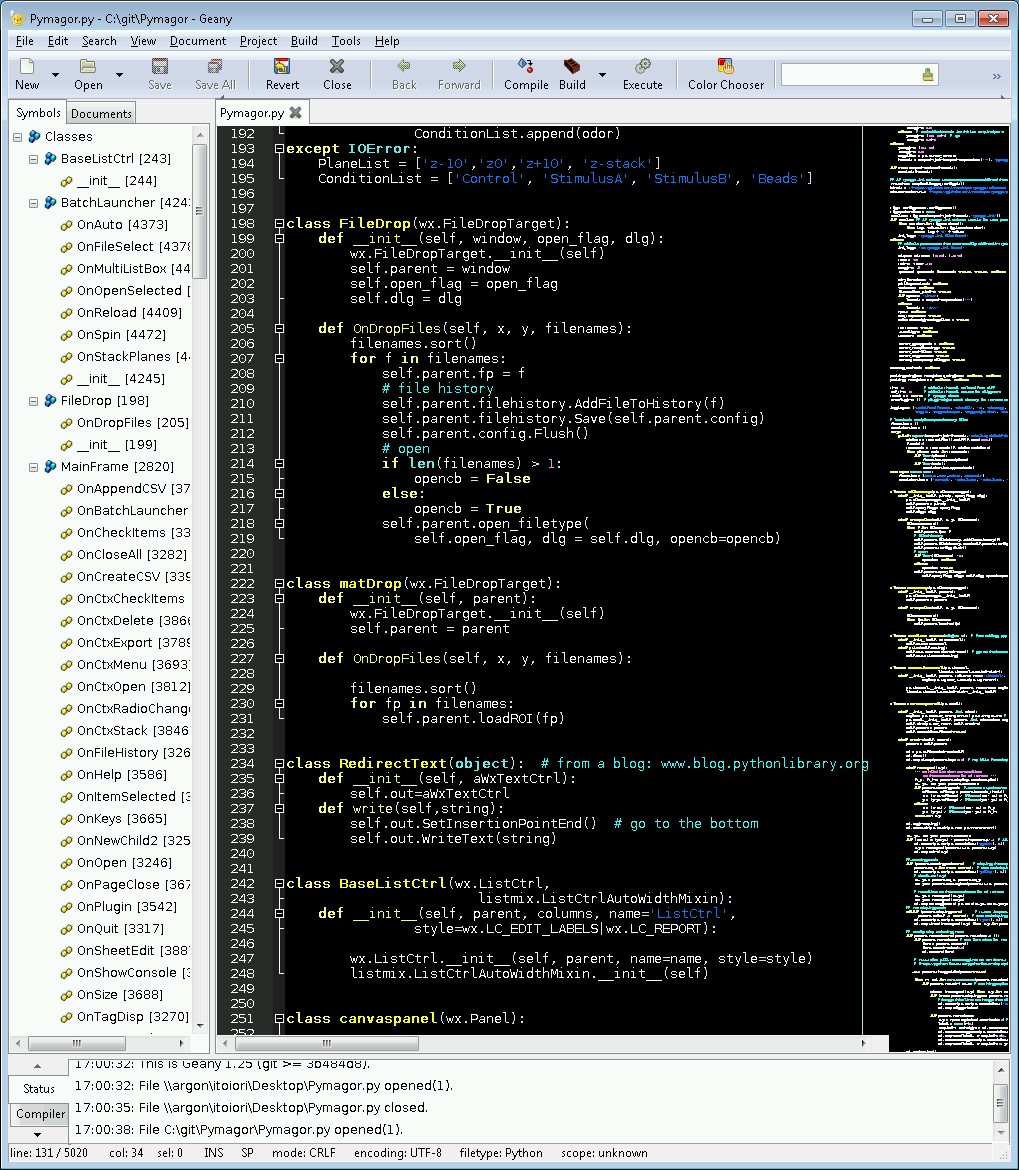Click the Compile toolbar icon

(526, 66)
